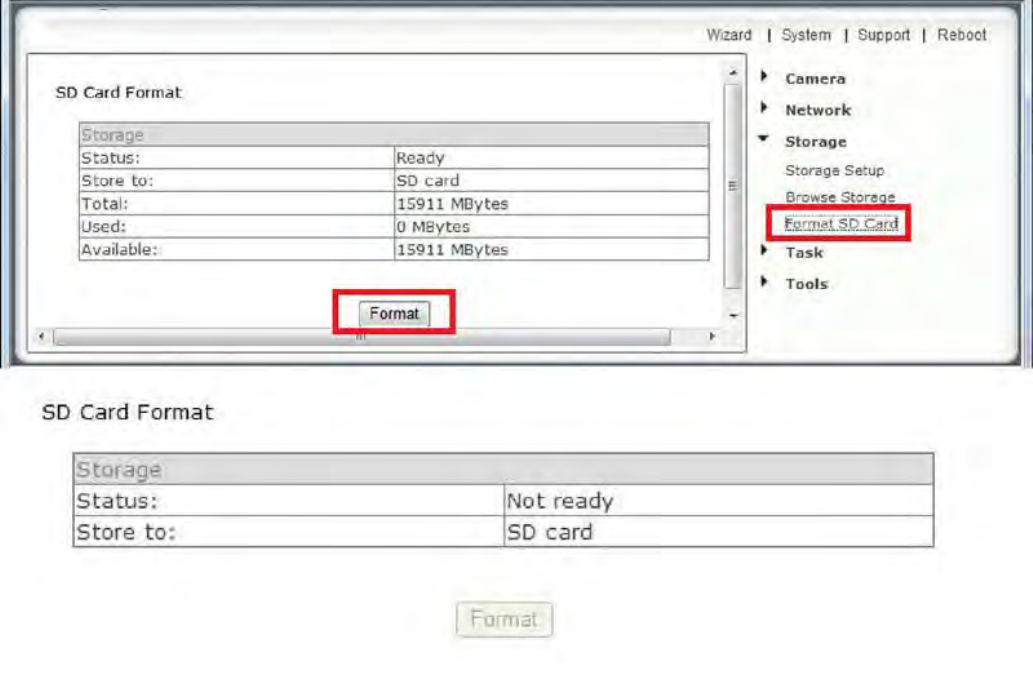Click the vertical scrollbar thumb
This screenshot has width=1033, height=692.
[733, 187]
